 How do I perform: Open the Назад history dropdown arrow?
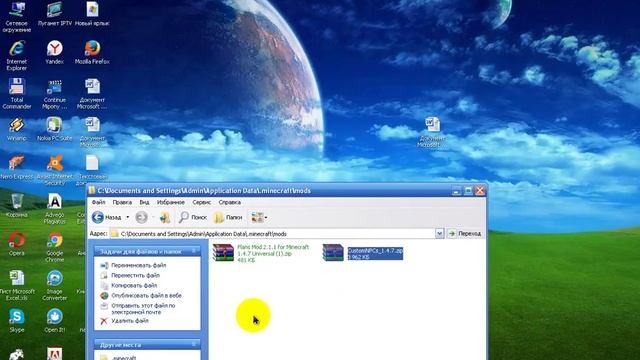(128, 218)
